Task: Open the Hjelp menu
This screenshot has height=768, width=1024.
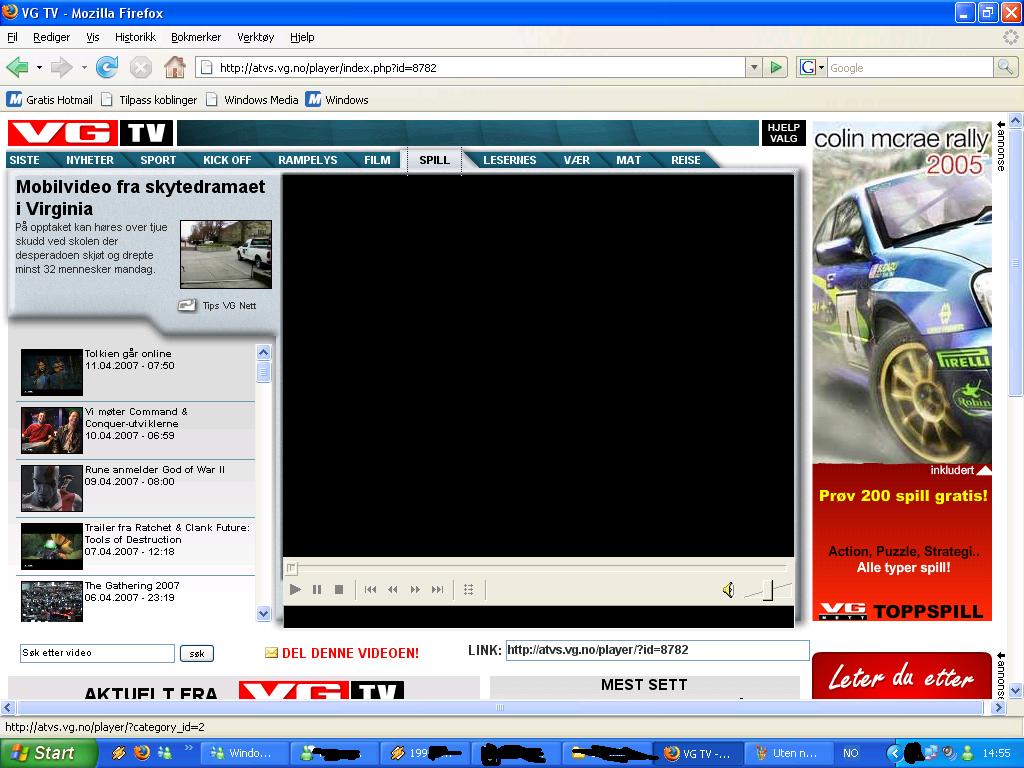Action: [x=302, y=37]
